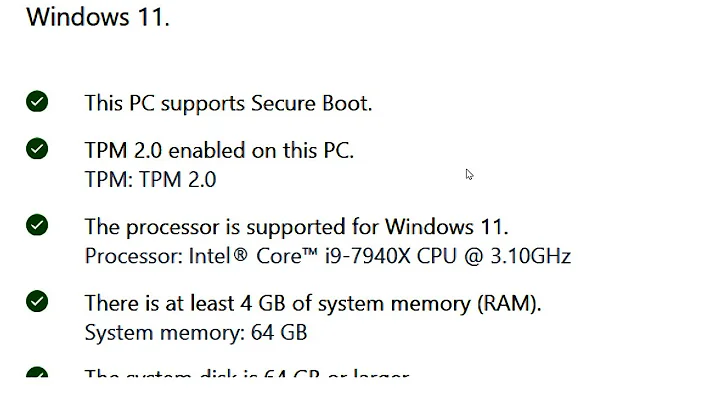Click the 'Windows 11.' heading text

click(98, 17)
